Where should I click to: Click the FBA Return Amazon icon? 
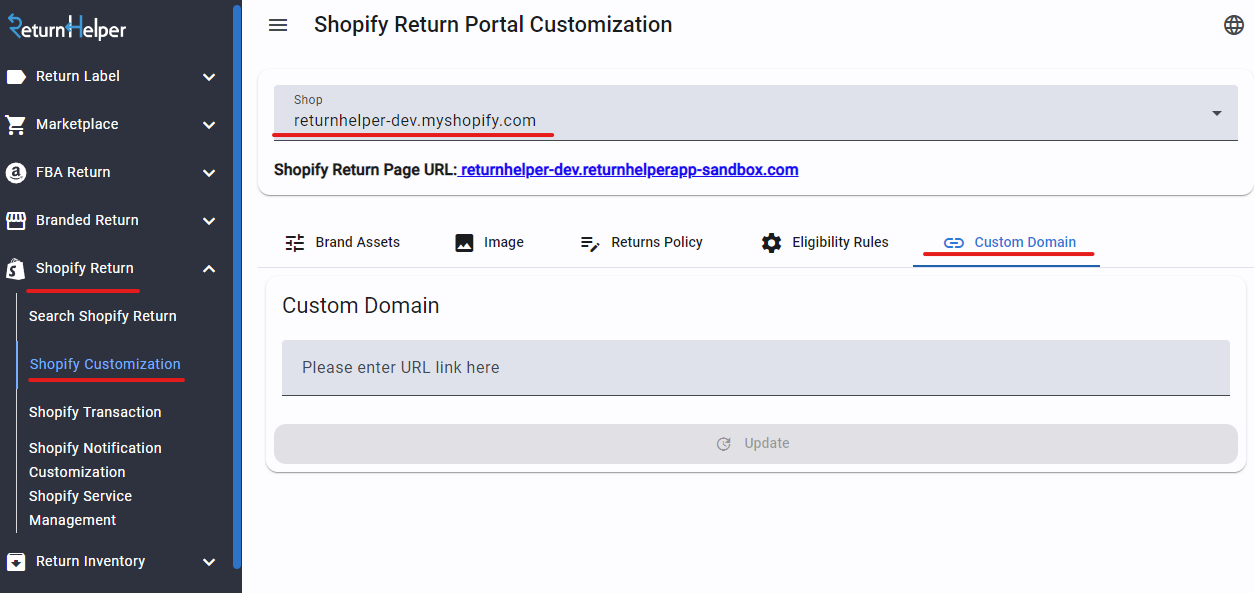(16, 173)
